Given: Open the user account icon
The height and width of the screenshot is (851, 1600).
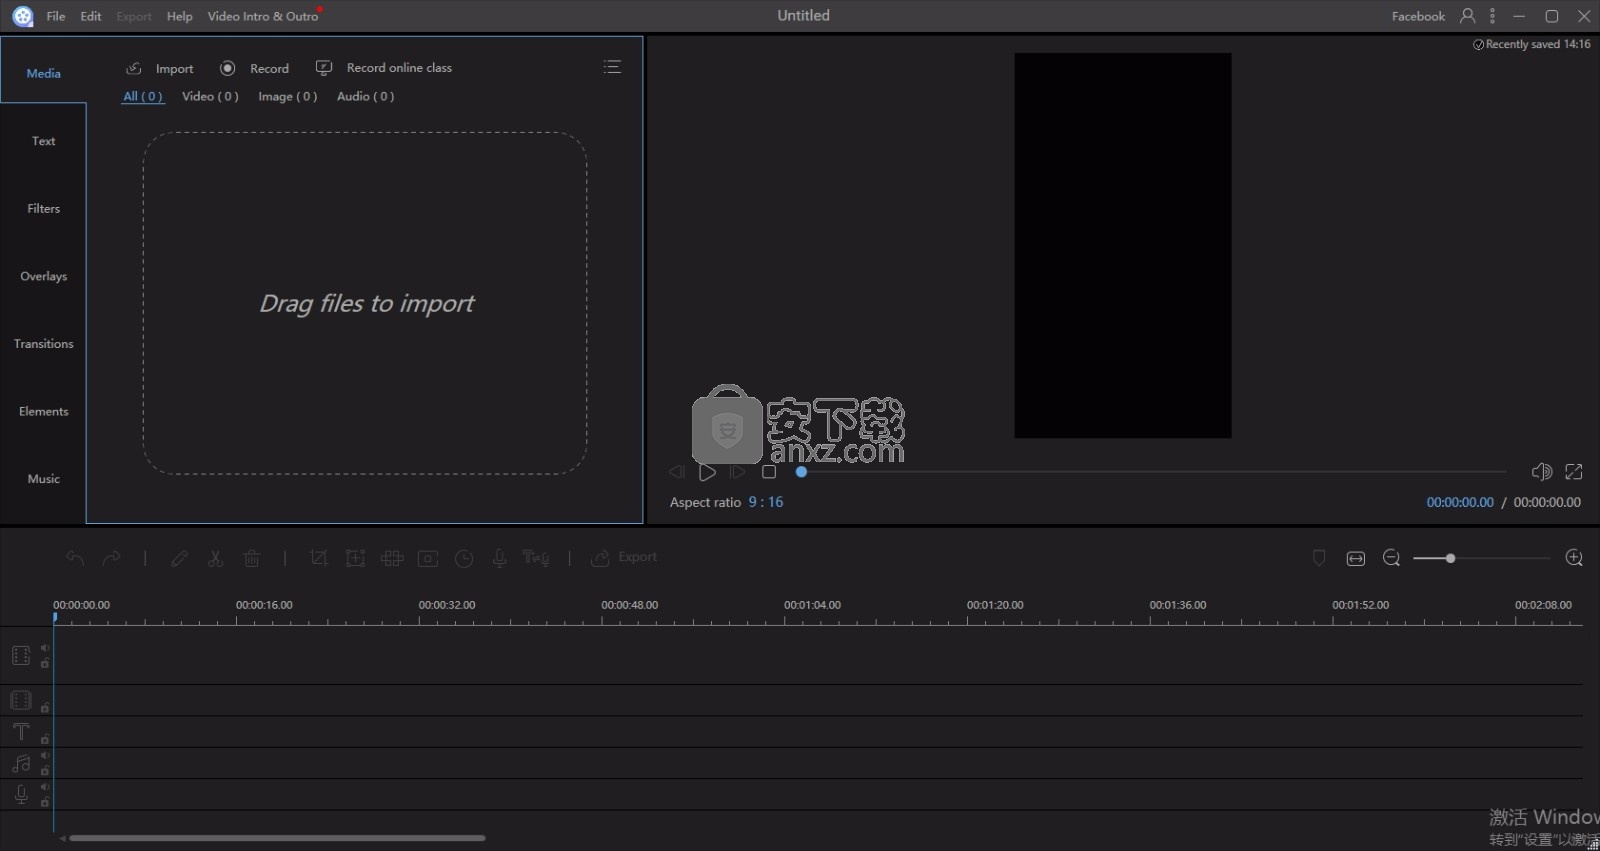Looking at the screenshot, I should click(x=1467, y=16).
